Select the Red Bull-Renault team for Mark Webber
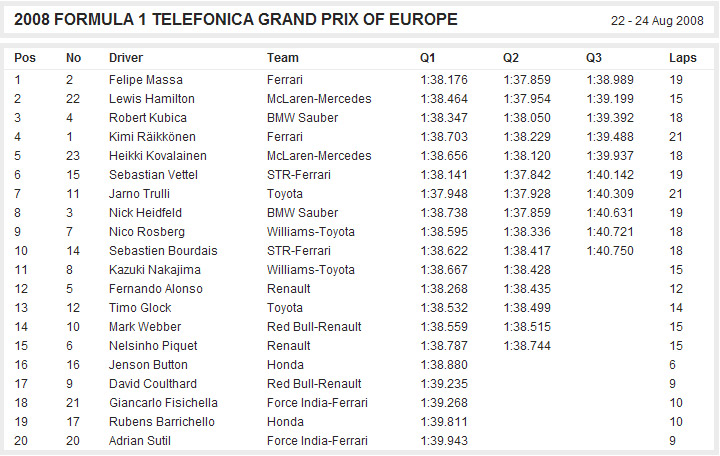Viewport: 720px width, 456px height. click(x=314, y=327)
